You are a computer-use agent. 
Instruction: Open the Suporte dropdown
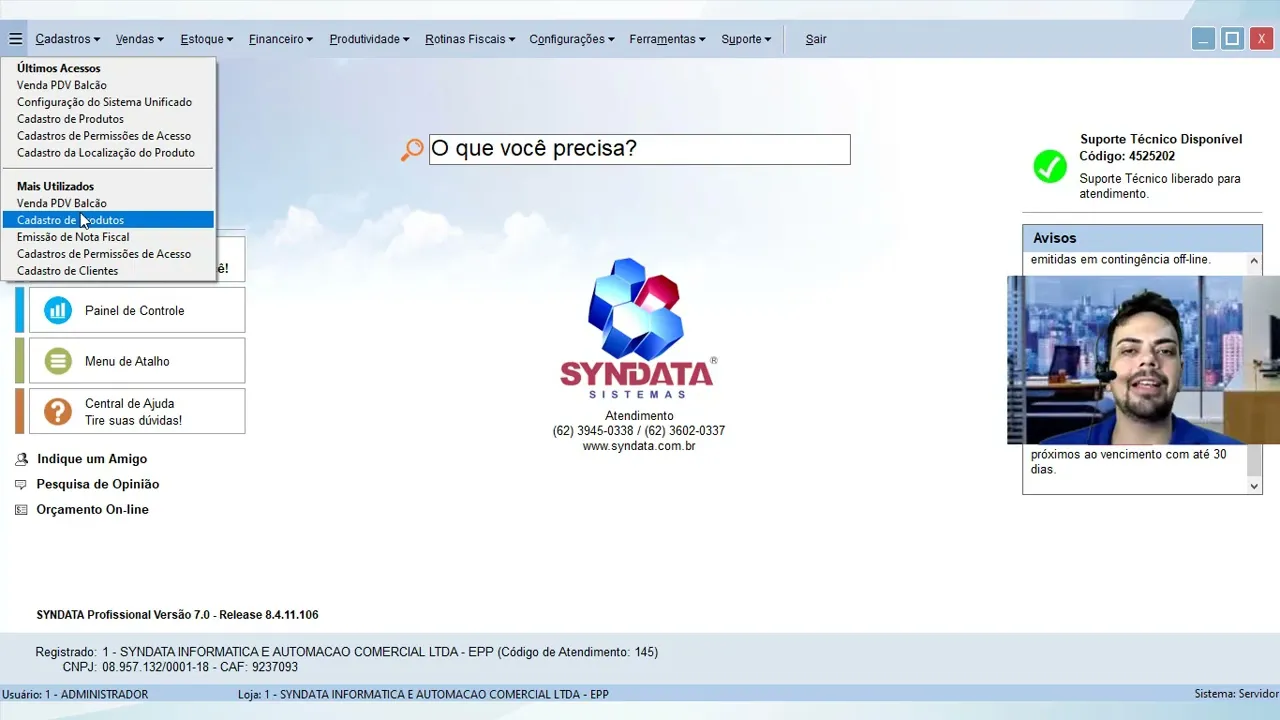746,39
